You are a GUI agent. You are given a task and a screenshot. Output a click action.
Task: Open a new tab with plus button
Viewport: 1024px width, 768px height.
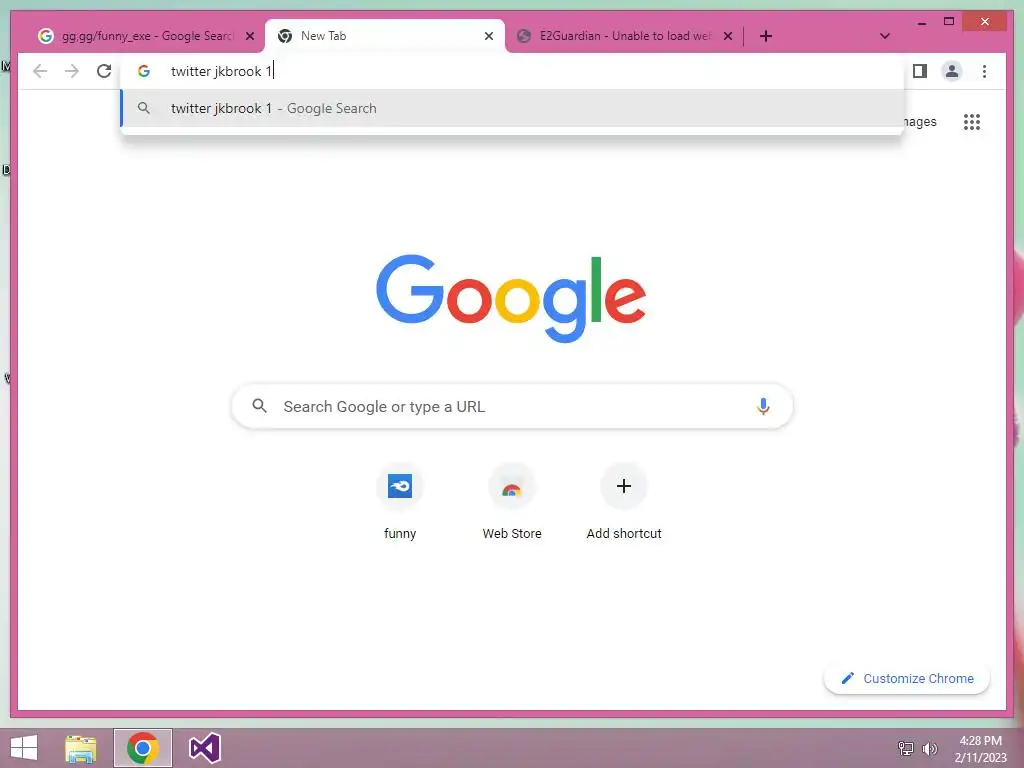coord(766,36)
